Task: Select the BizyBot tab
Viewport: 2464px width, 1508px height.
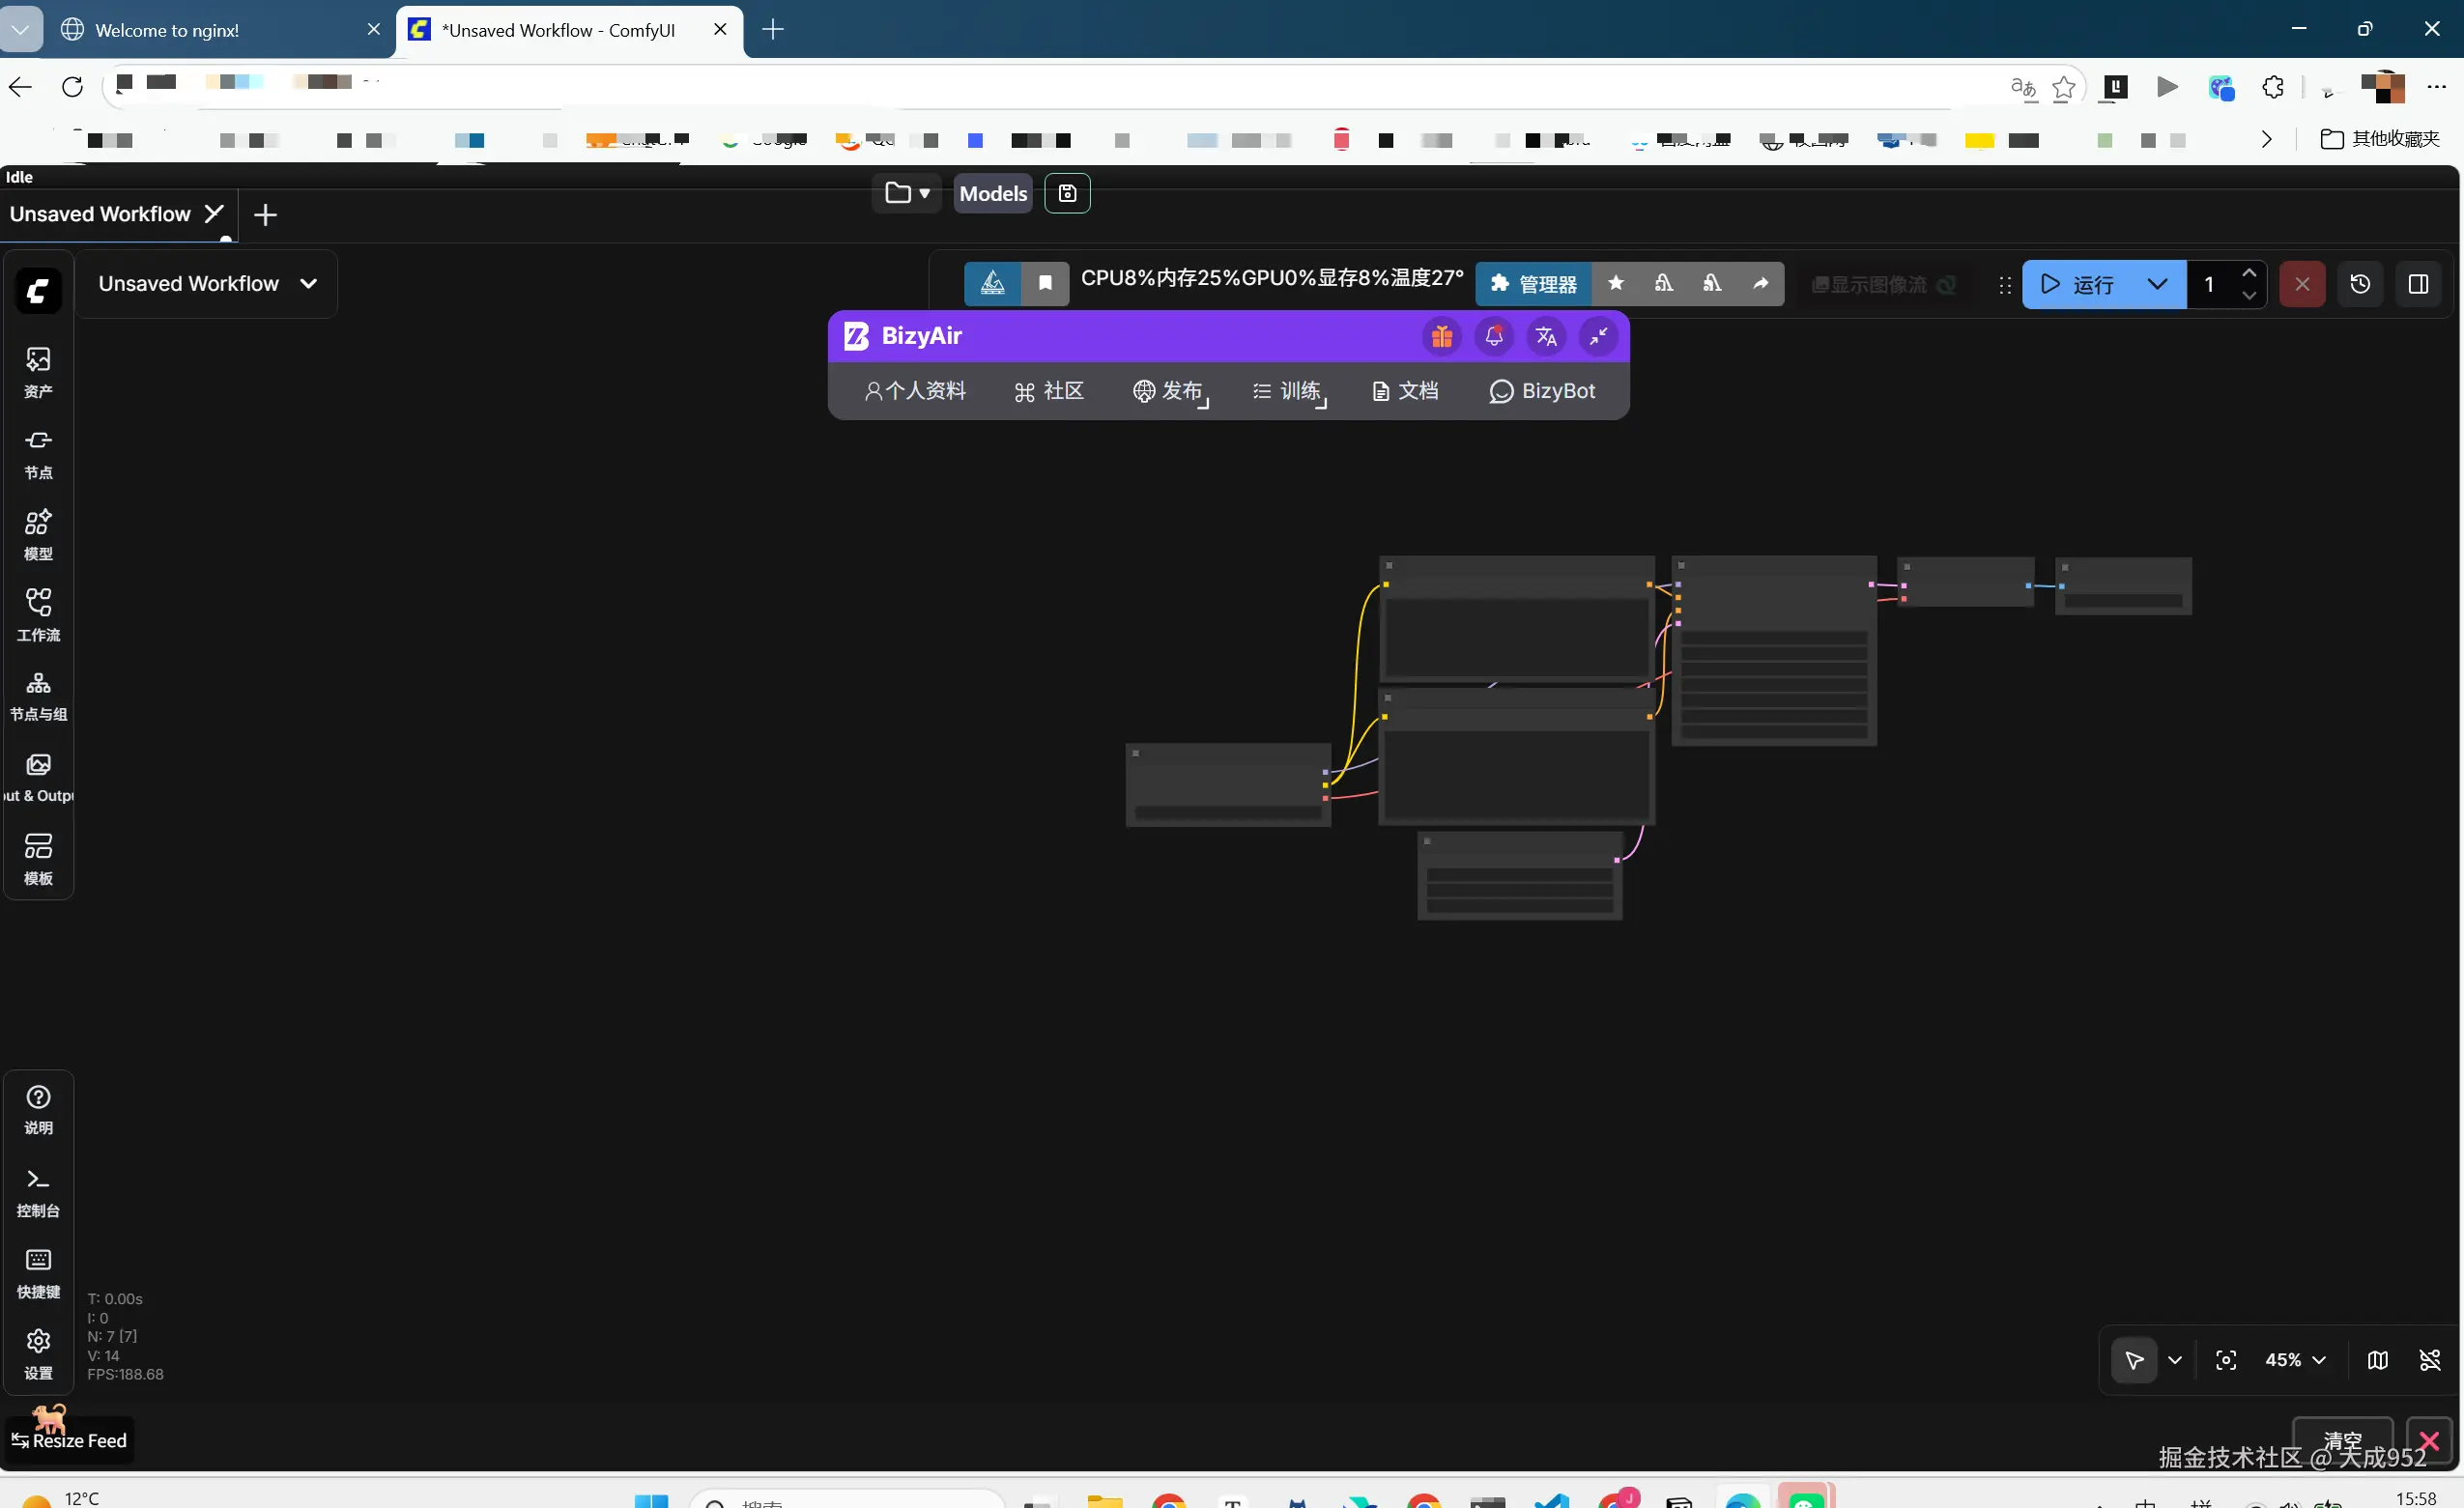Action: 1542,391
